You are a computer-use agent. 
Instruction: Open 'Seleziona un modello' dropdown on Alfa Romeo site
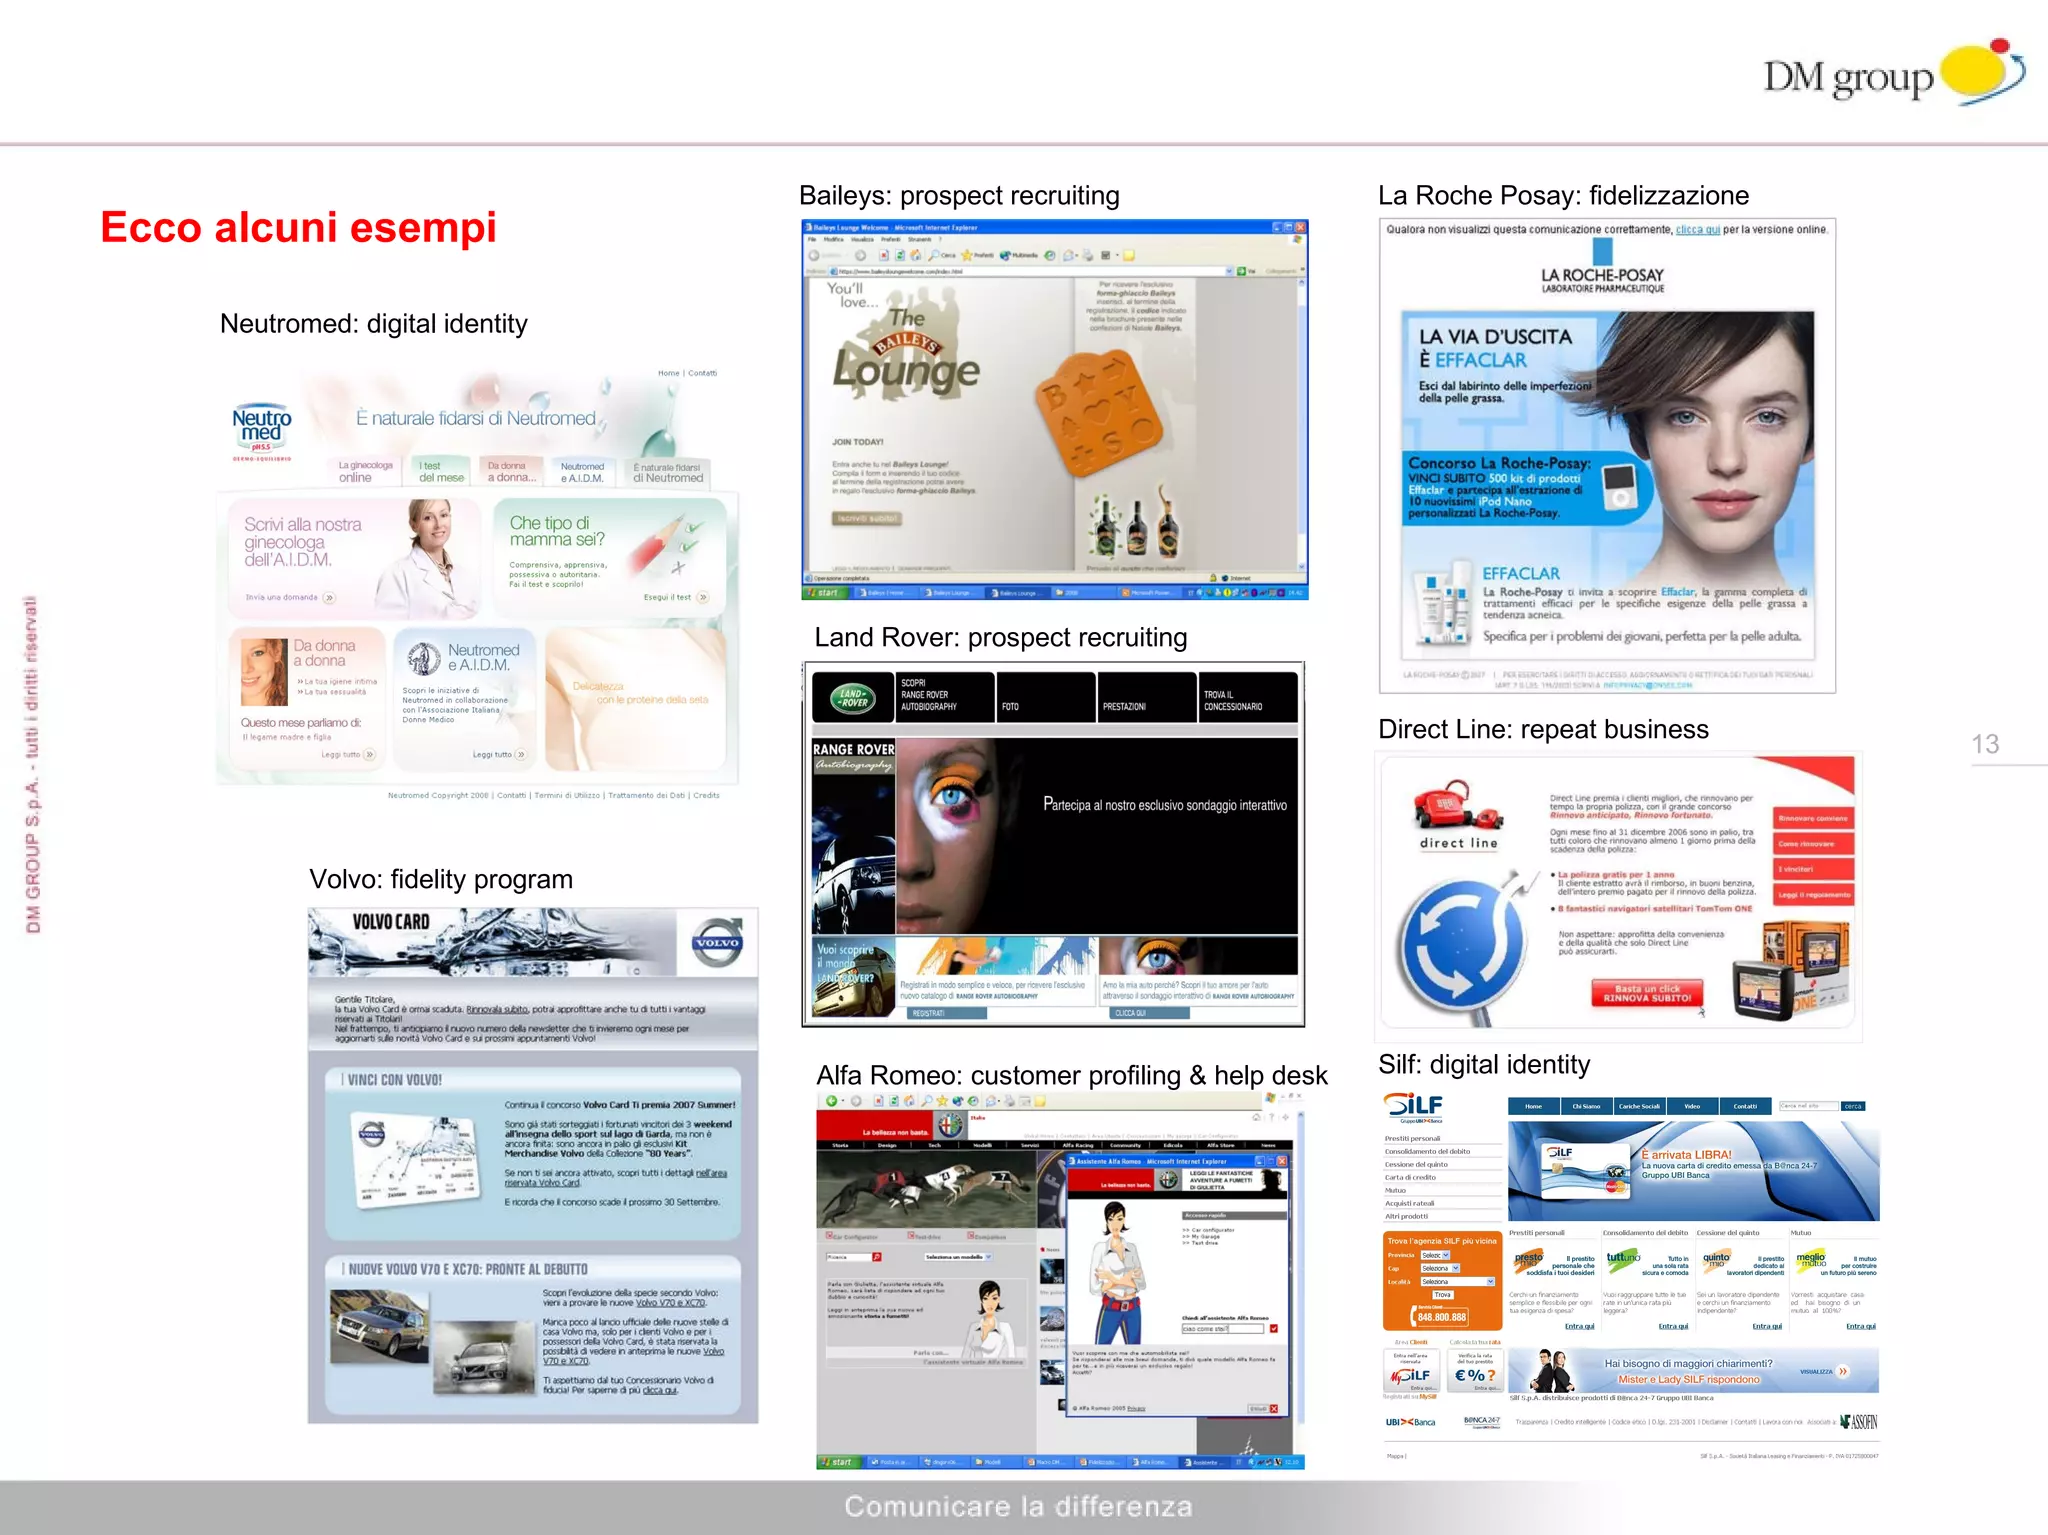tap(959, 1257)
